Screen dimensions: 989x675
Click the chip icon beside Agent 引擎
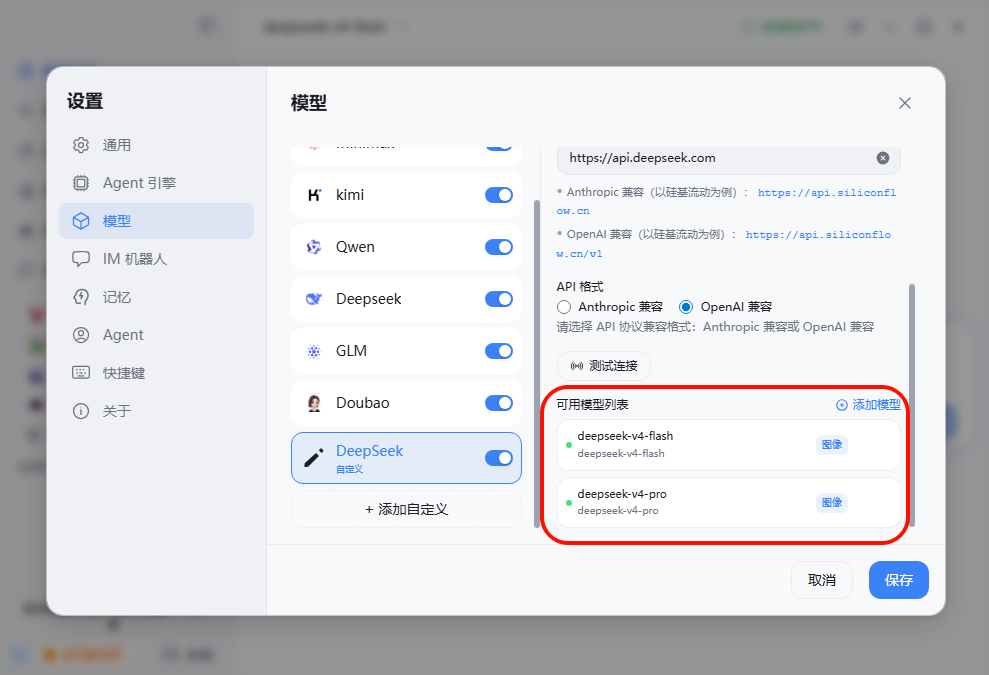point(81,183)
